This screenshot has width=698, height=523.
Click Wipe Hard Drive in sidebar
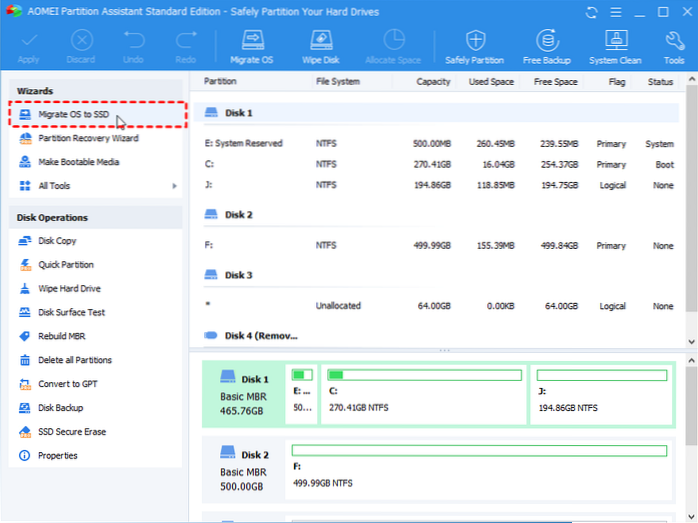69,288
